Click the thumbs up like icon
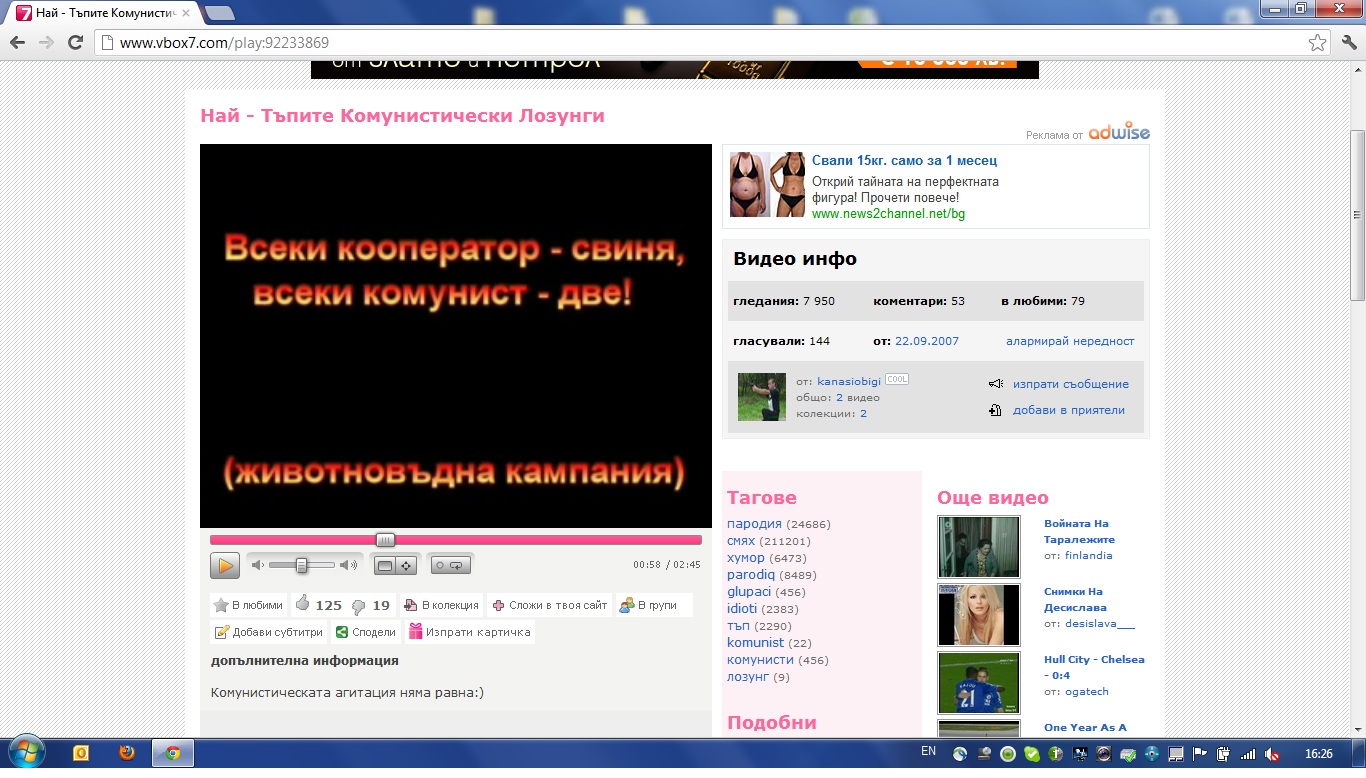The image size is (1366, 778). click(x=303, y=604)
